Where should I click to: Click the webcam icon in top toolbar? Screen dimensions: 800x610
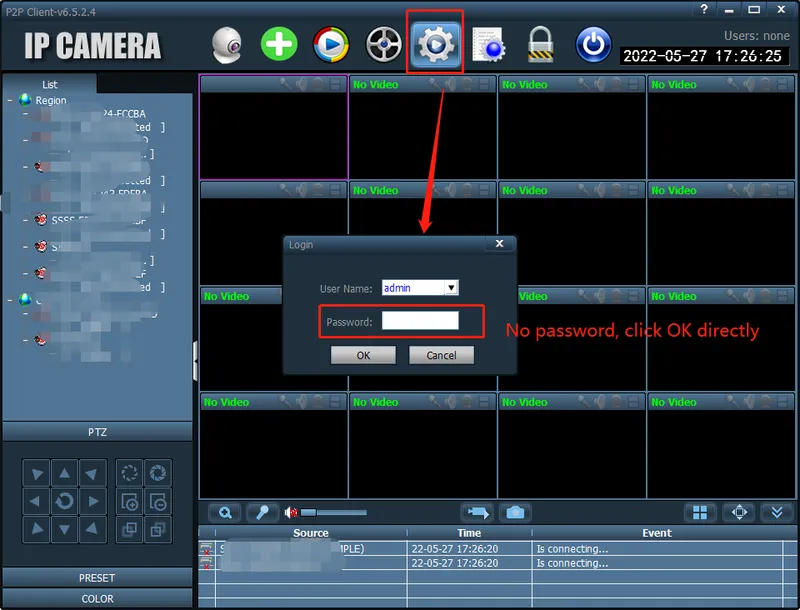pyautogui.click(x=228, y=45)
